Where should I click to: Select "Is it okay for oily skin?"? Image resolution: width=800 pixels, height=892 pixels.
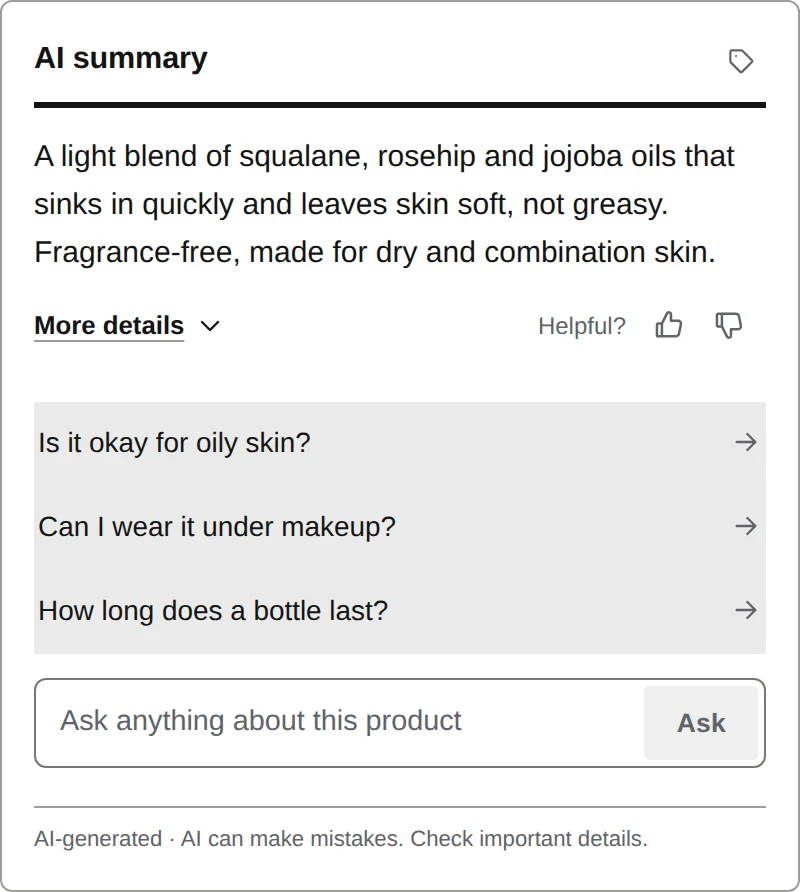pos(400,443)
